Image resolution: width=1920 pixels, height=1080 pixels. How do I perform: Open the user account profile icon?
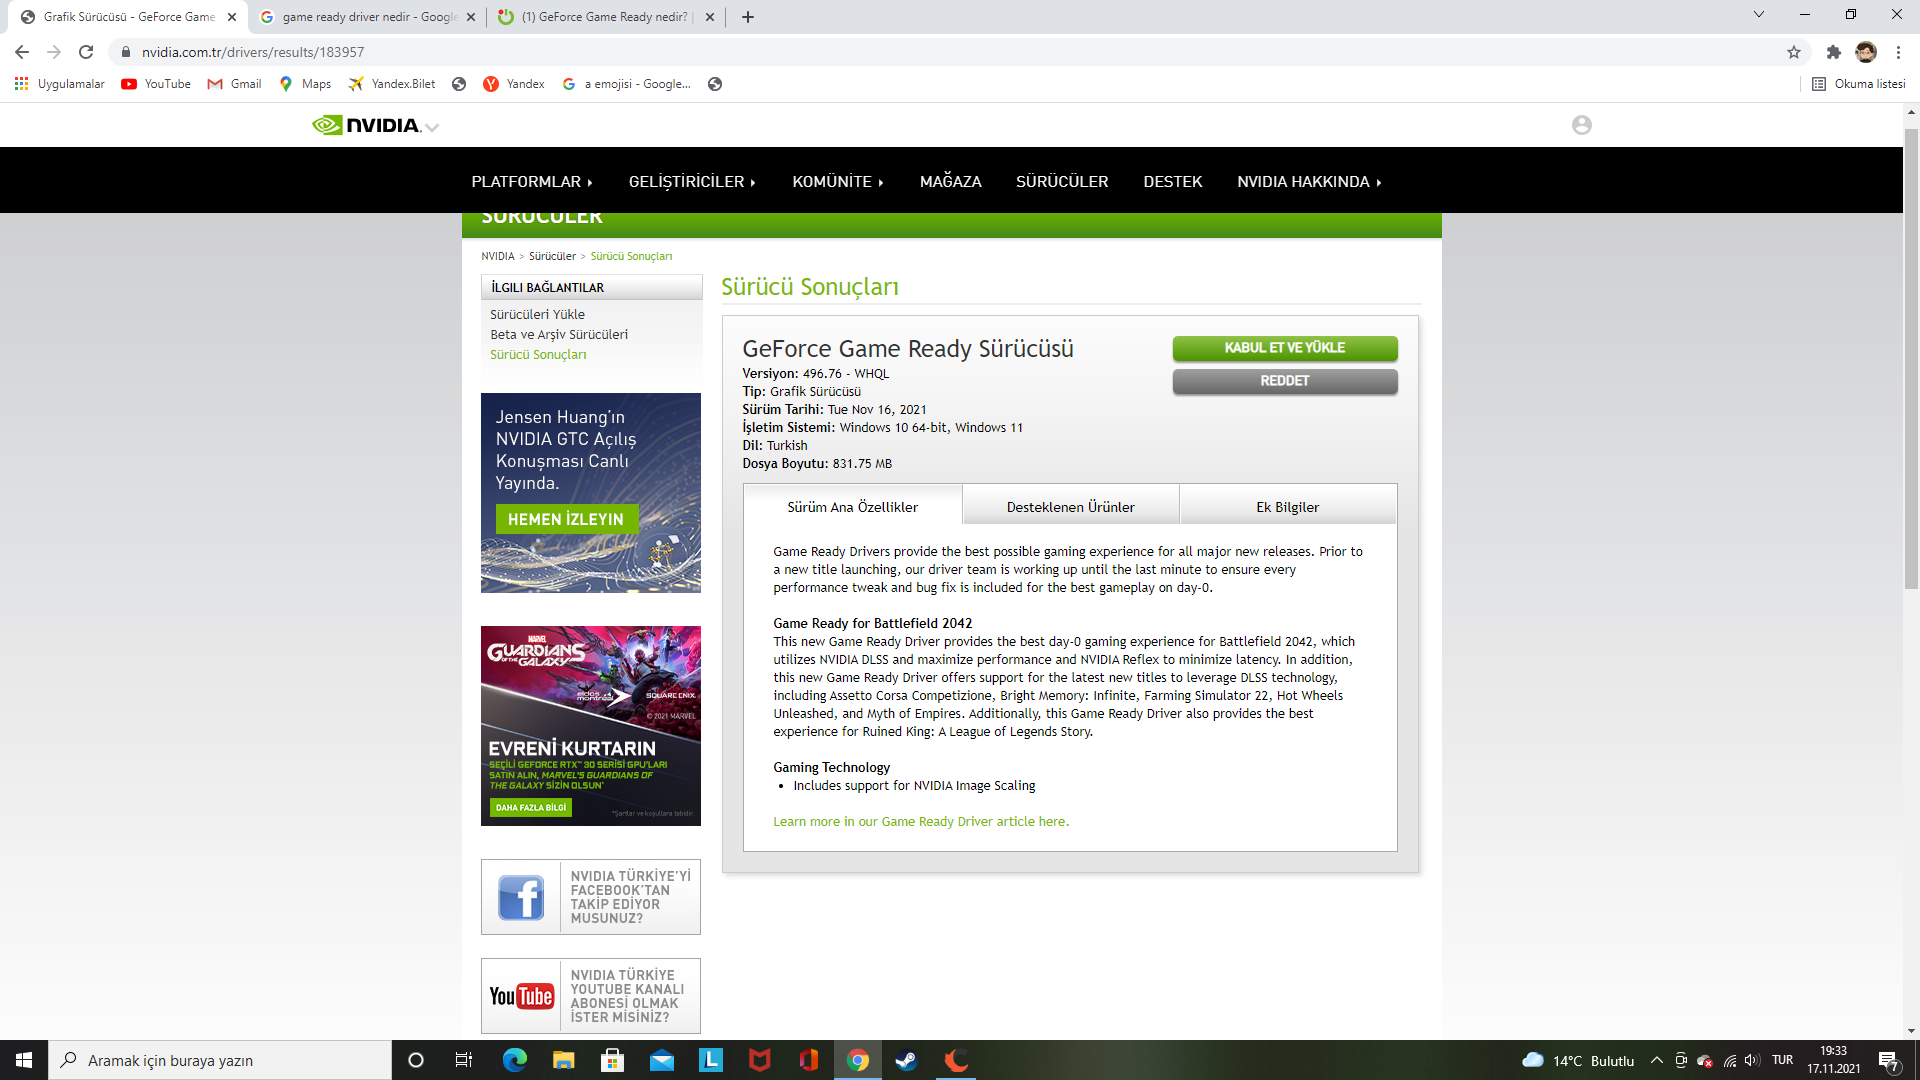1581,125
